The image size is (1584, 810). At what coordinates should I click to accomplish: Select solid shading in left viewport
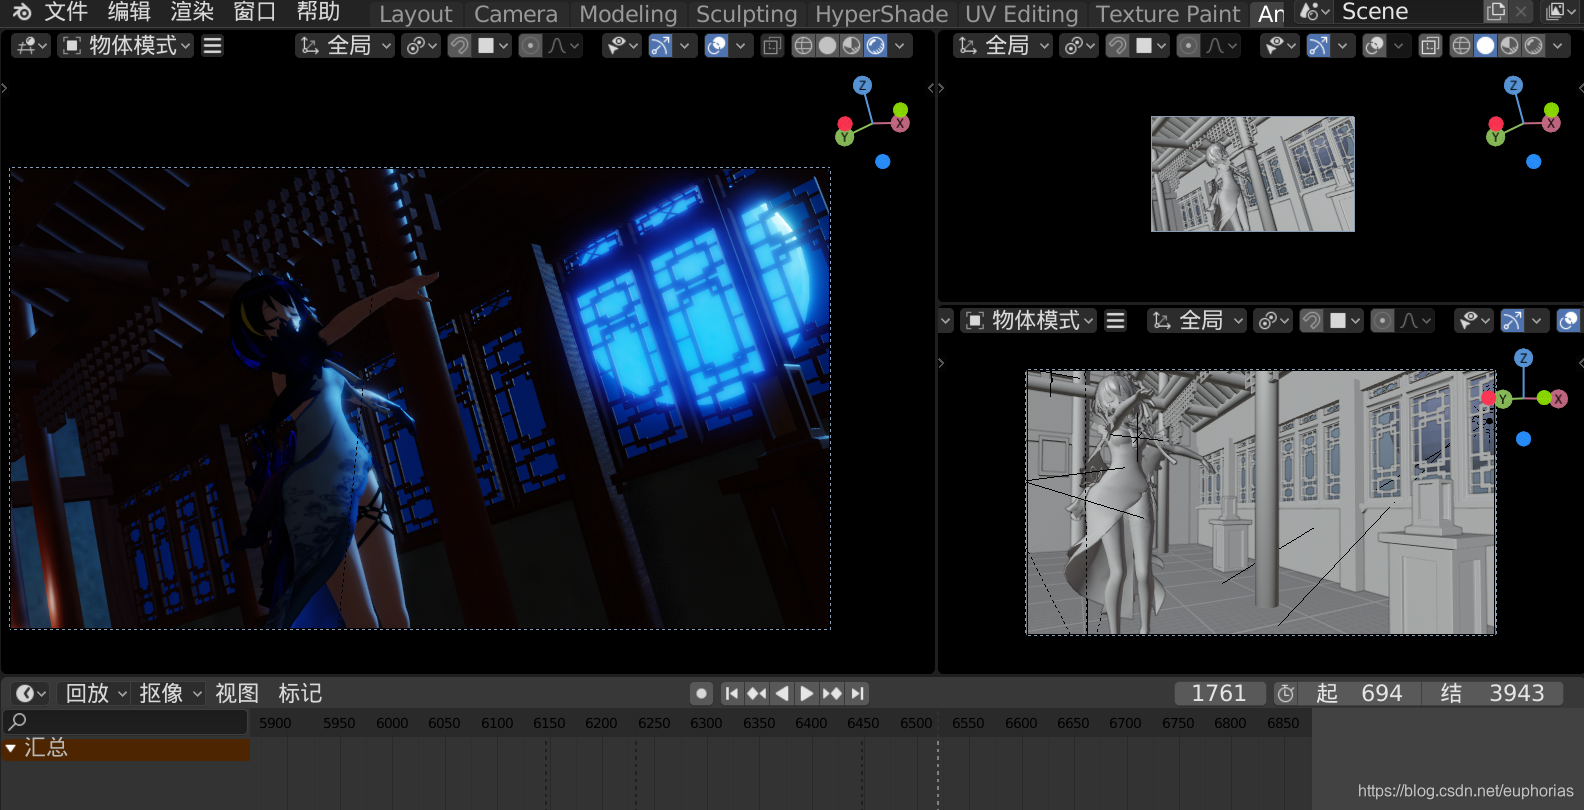pos(827,46)
